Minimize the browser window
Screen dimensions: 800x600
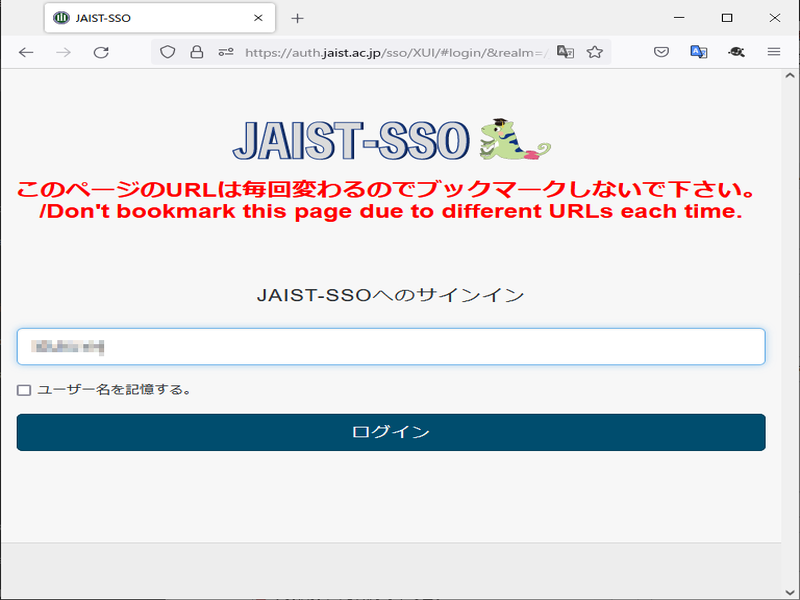pyautogui.click(x=679, y=18)
